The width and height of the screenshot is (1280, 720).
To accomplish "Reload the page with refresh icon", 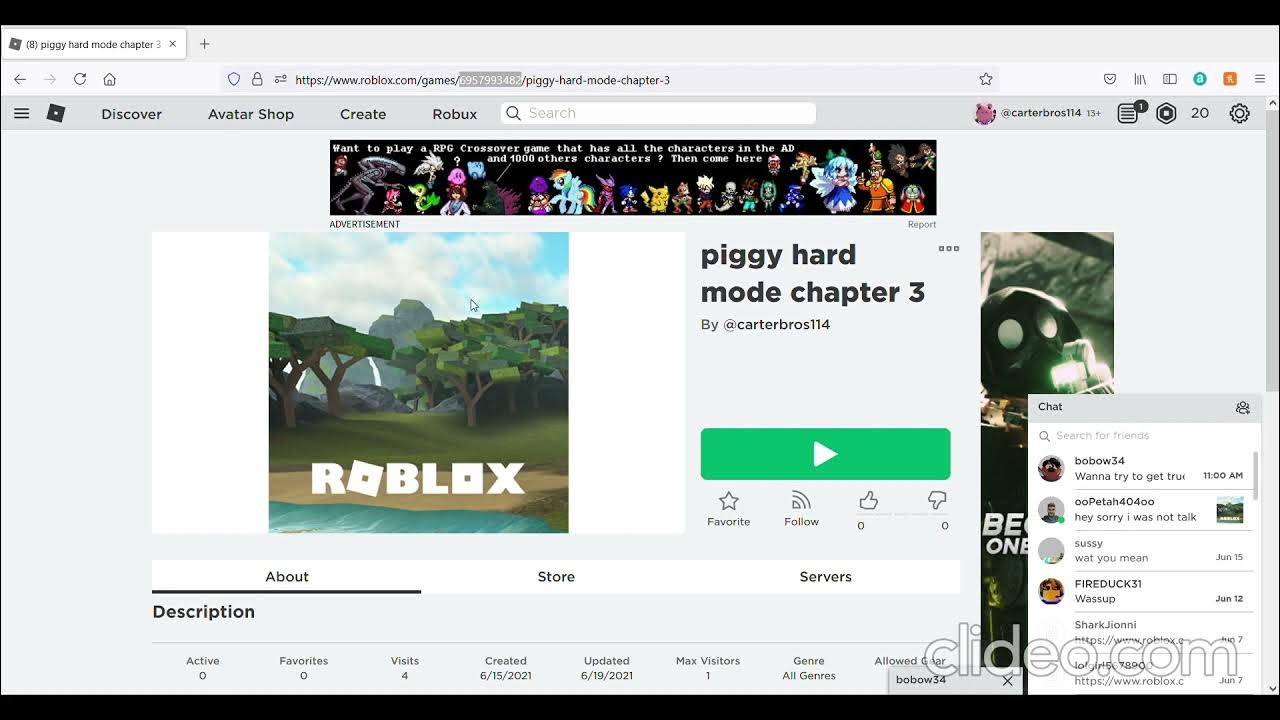I will tap(80, 79).
